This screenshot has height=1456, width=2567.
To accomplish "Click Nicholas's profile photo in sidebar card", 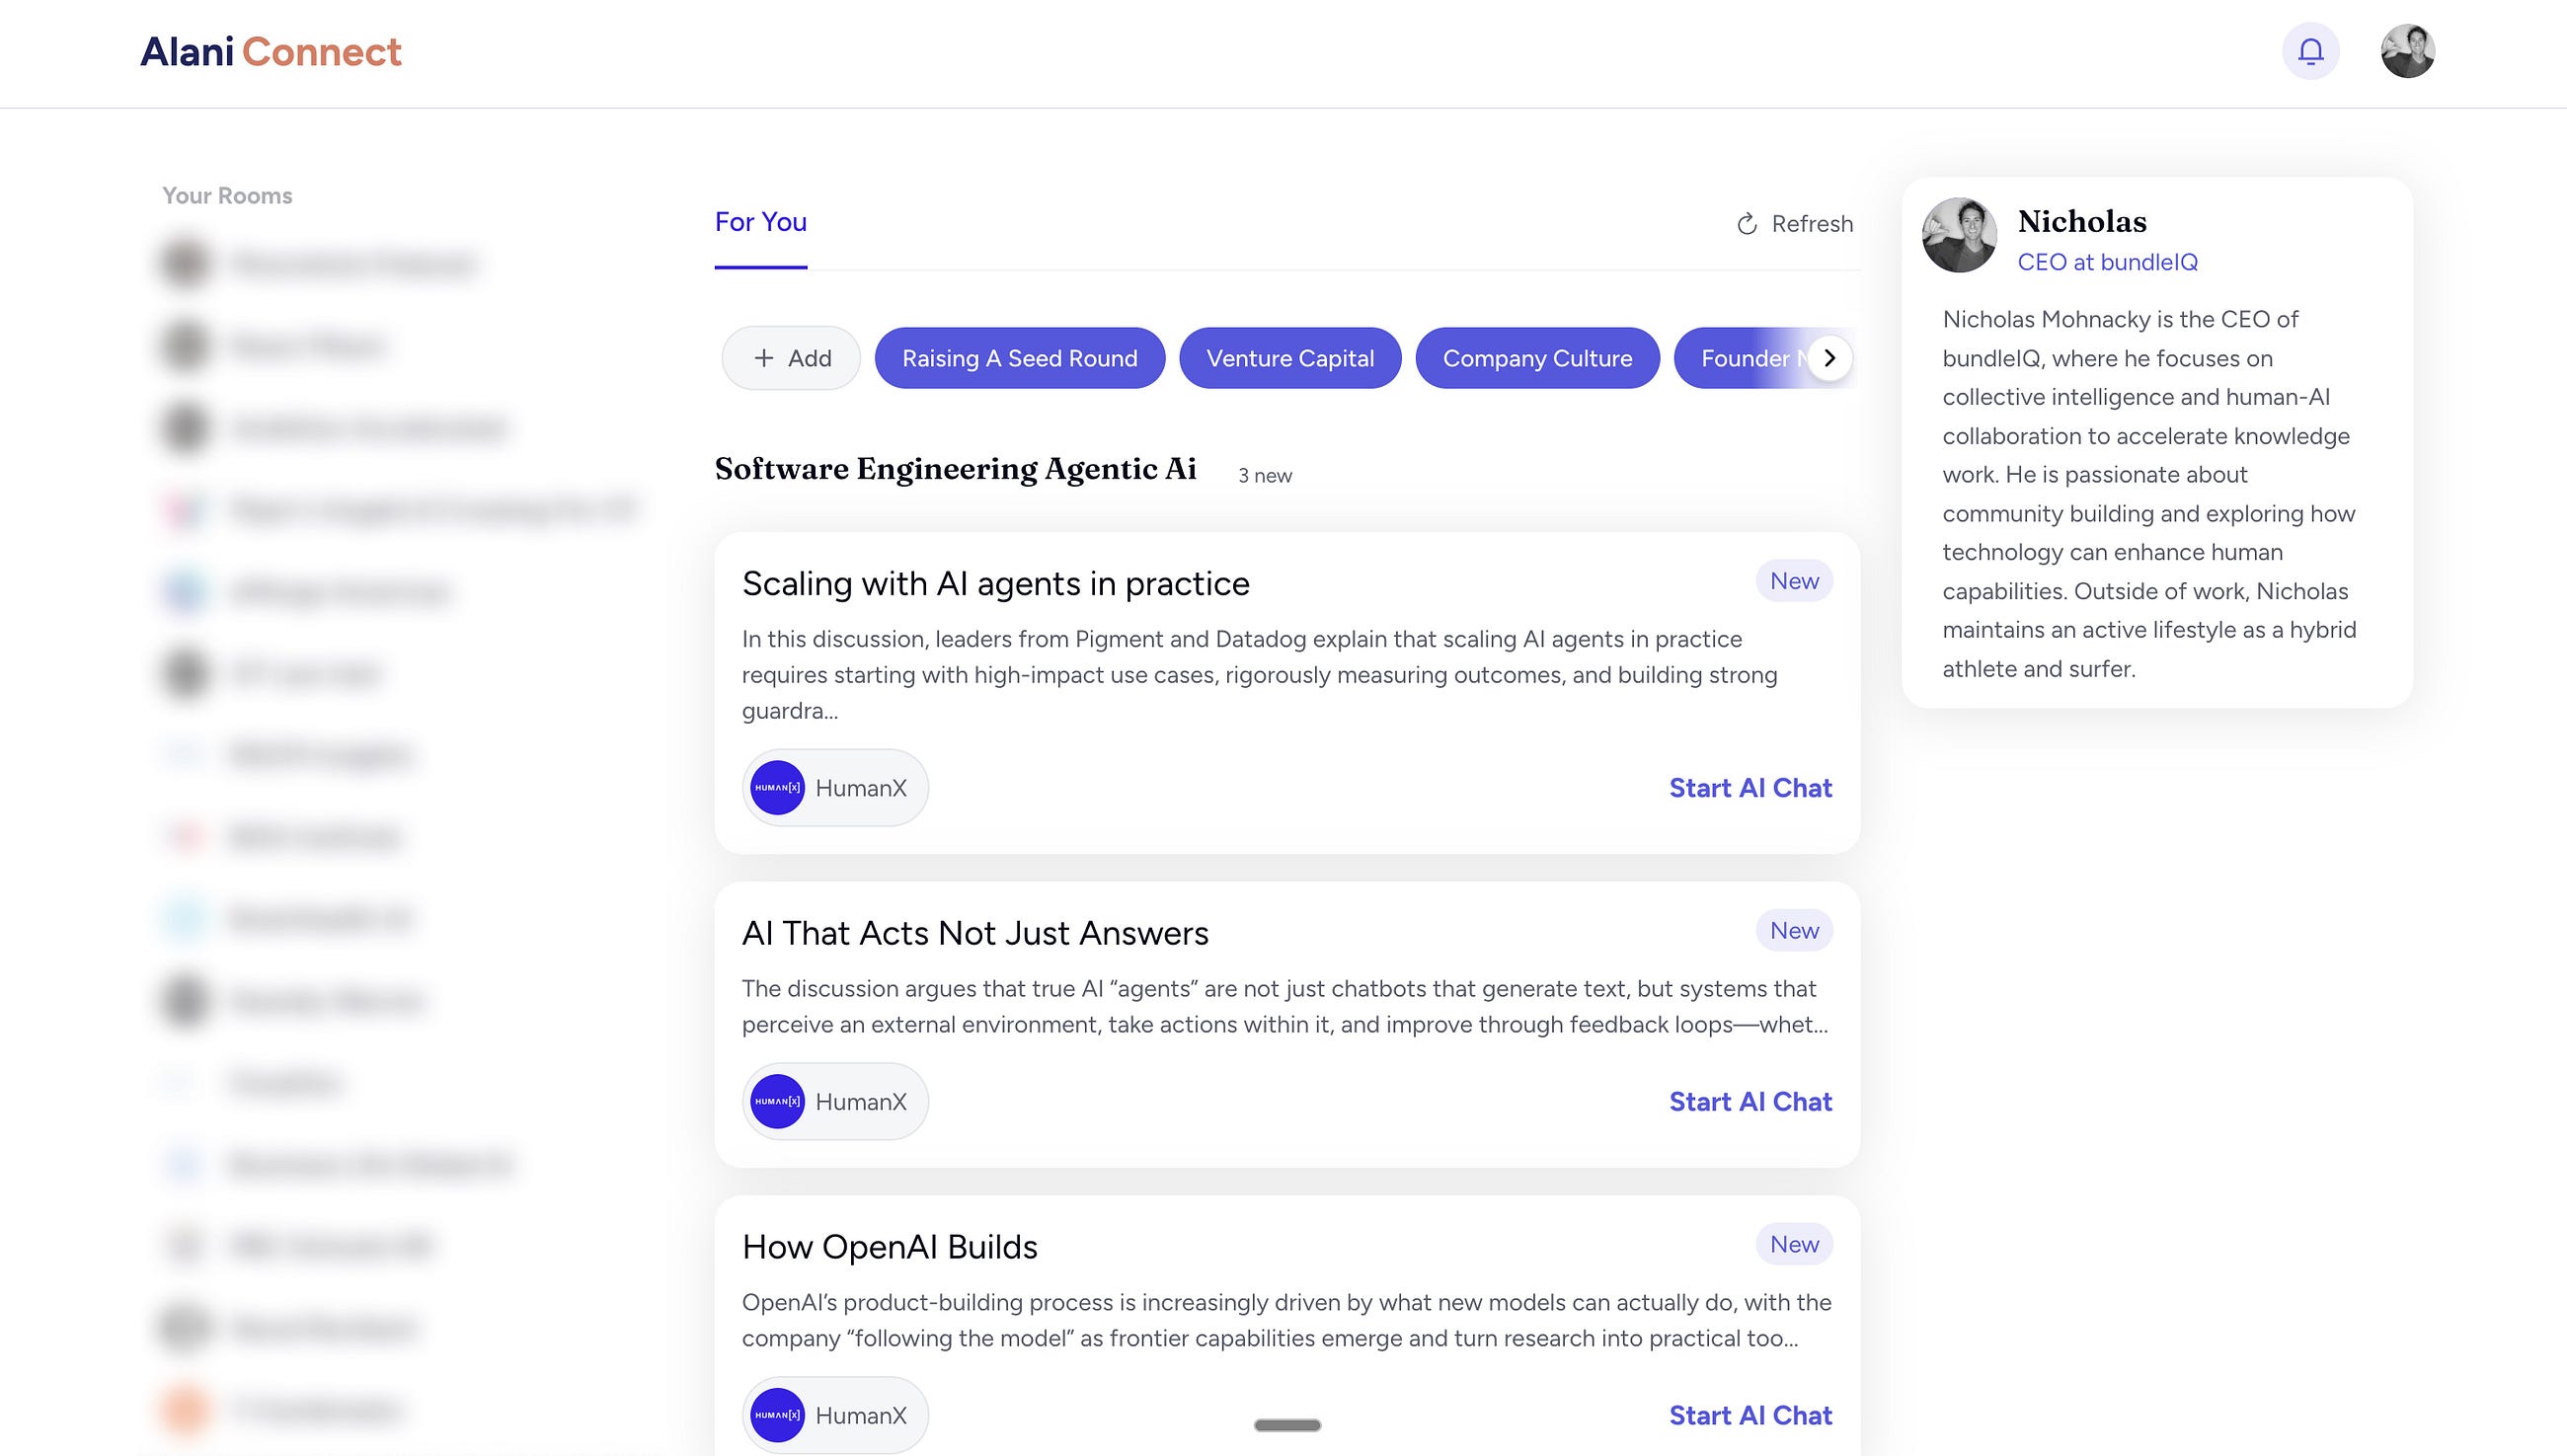I will pos(1959,235).
